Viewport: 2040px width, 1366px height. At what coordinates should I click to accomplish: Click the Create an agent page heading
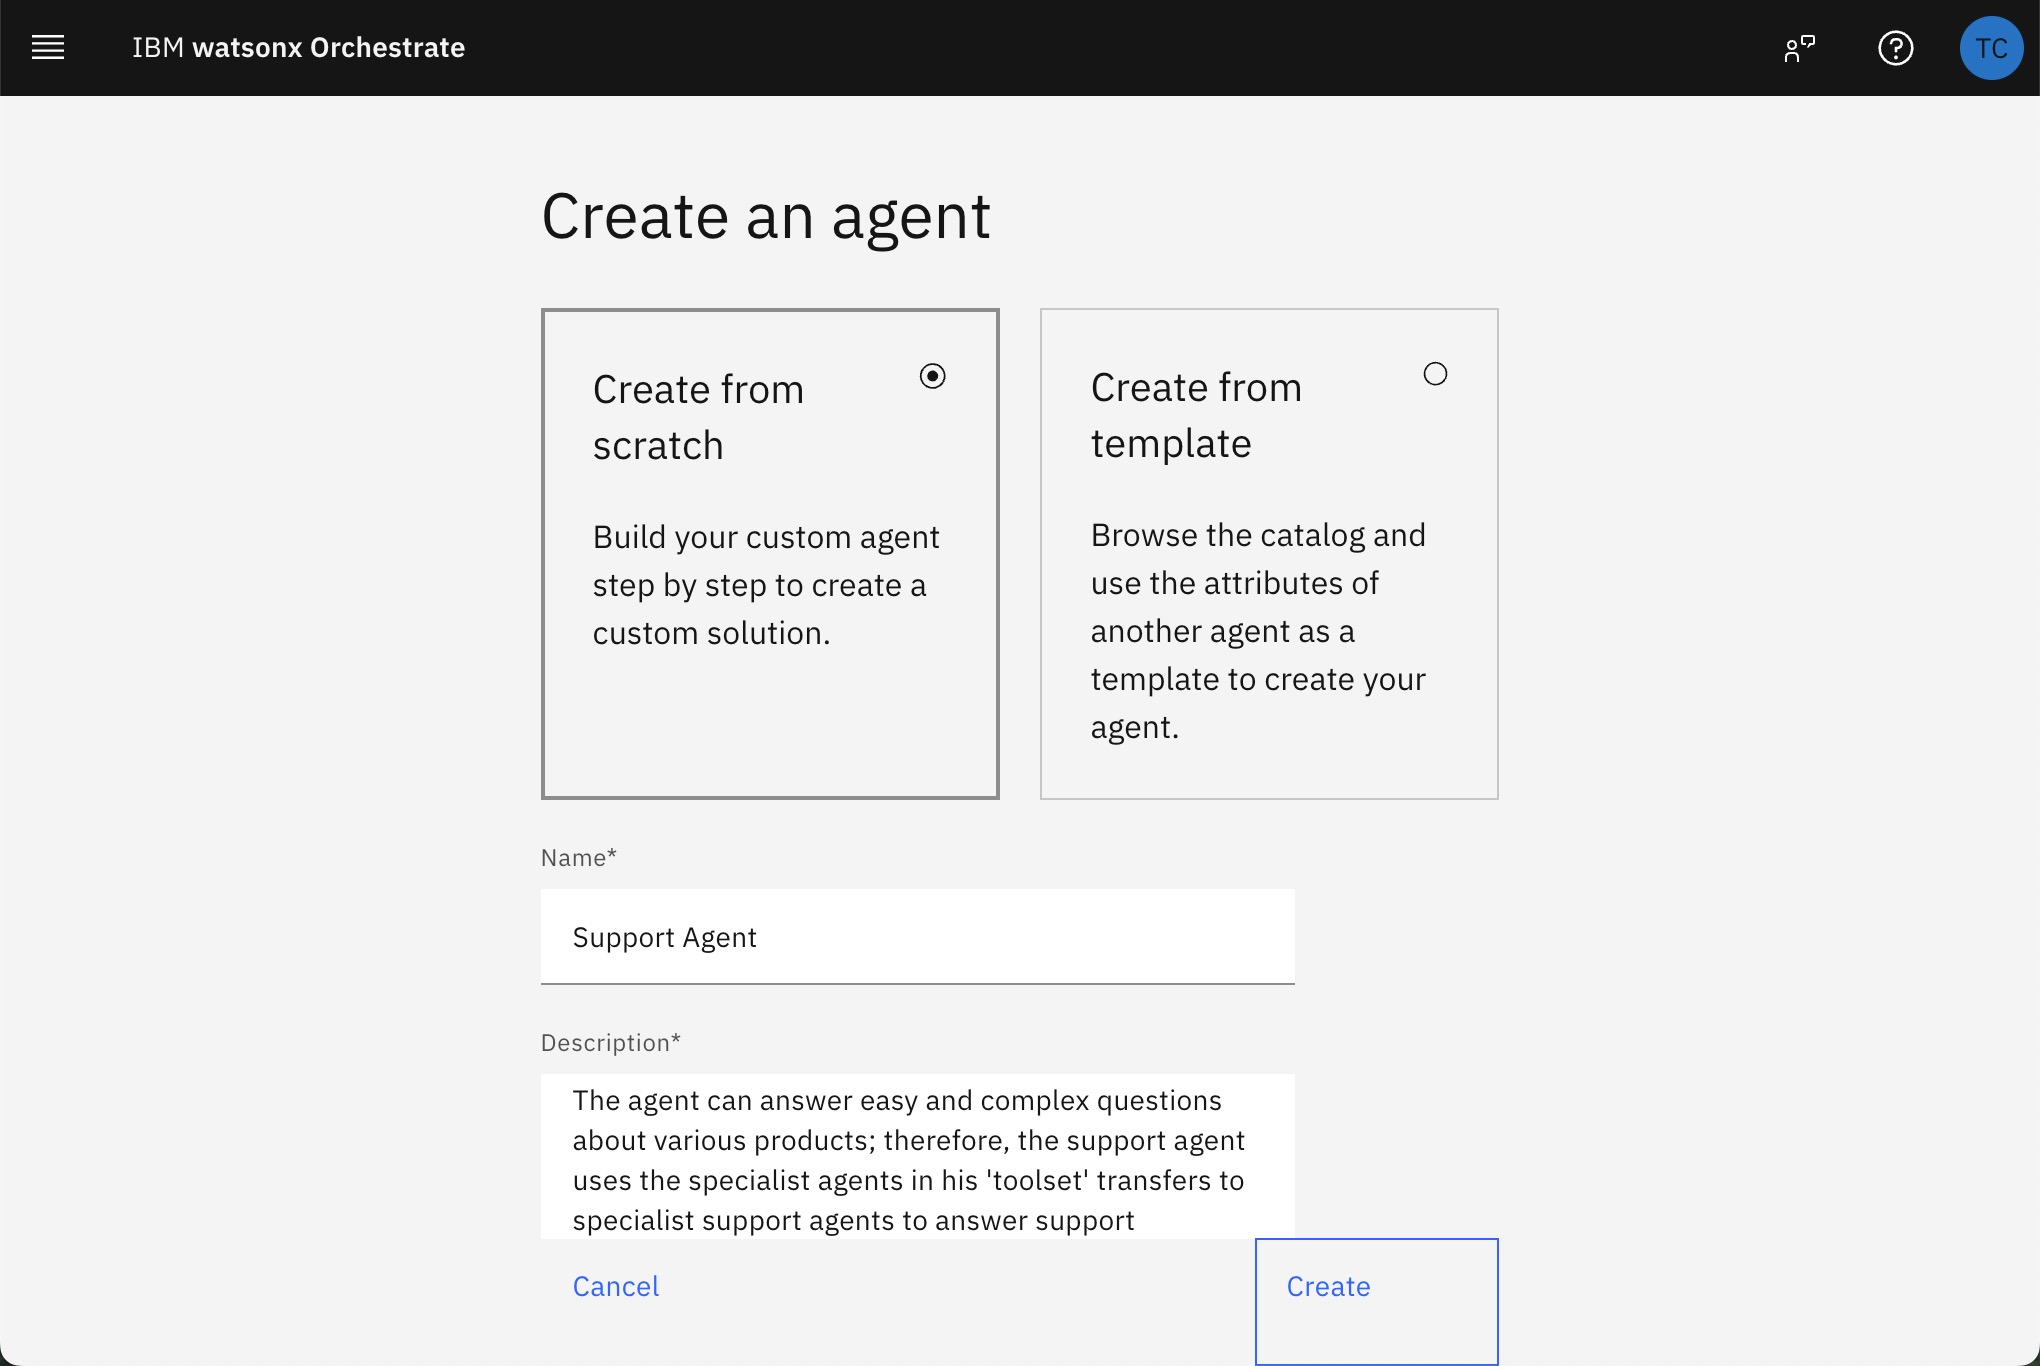(766, 215)
